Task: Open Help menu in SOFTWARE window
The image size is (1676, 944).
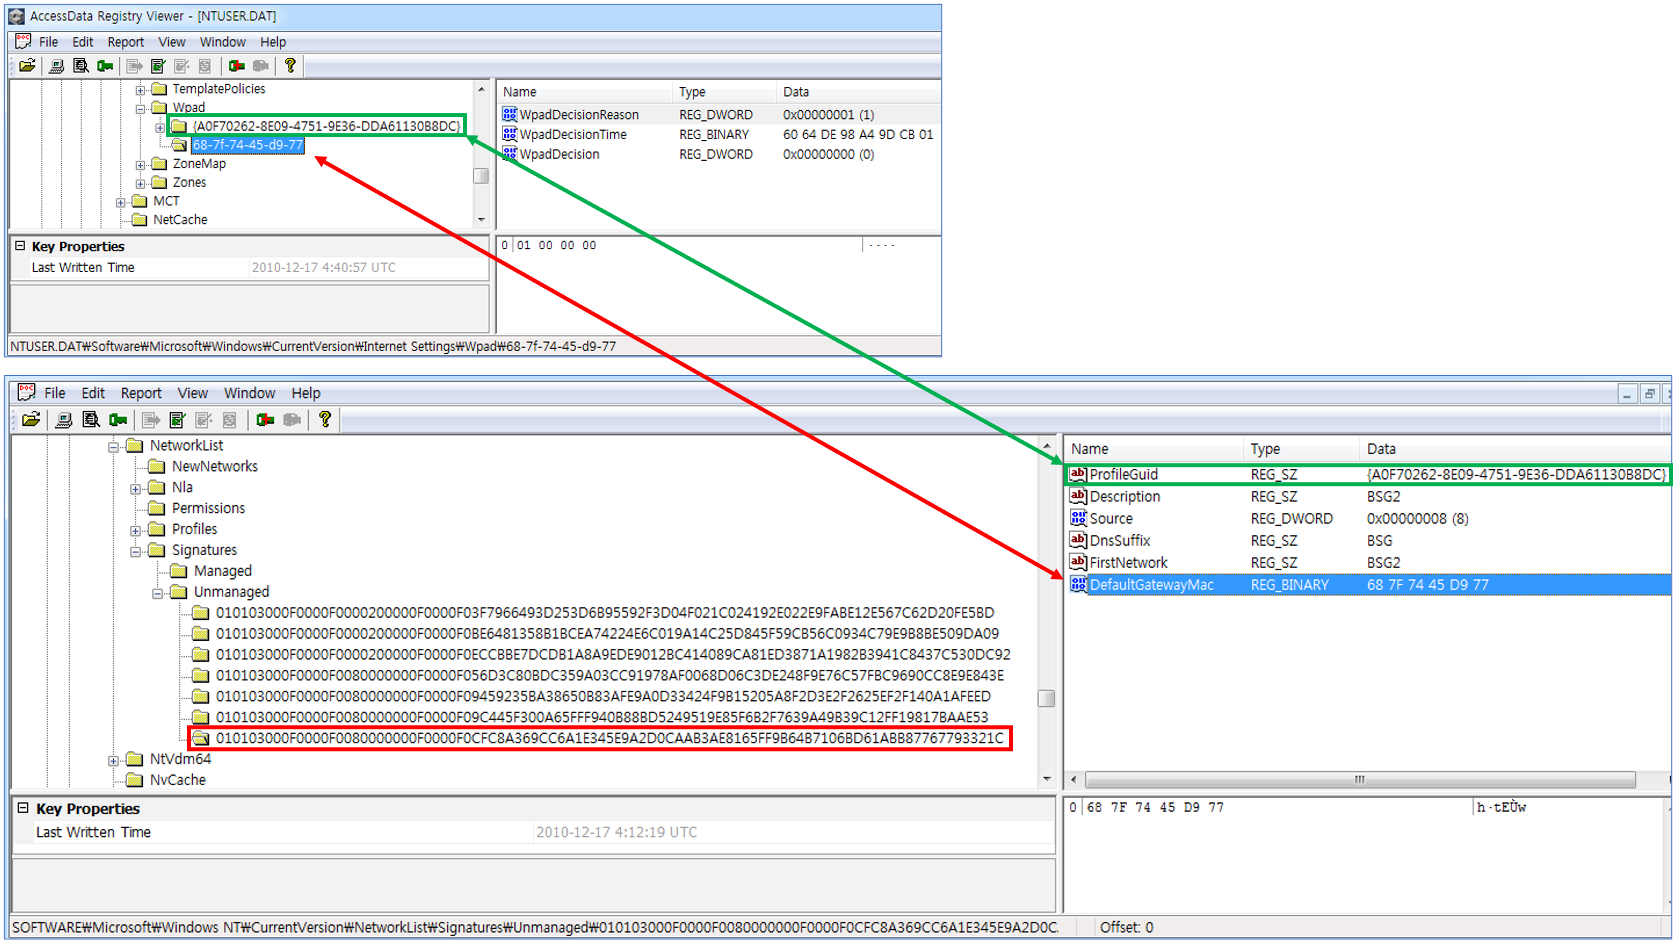Action: coord(306,393)
